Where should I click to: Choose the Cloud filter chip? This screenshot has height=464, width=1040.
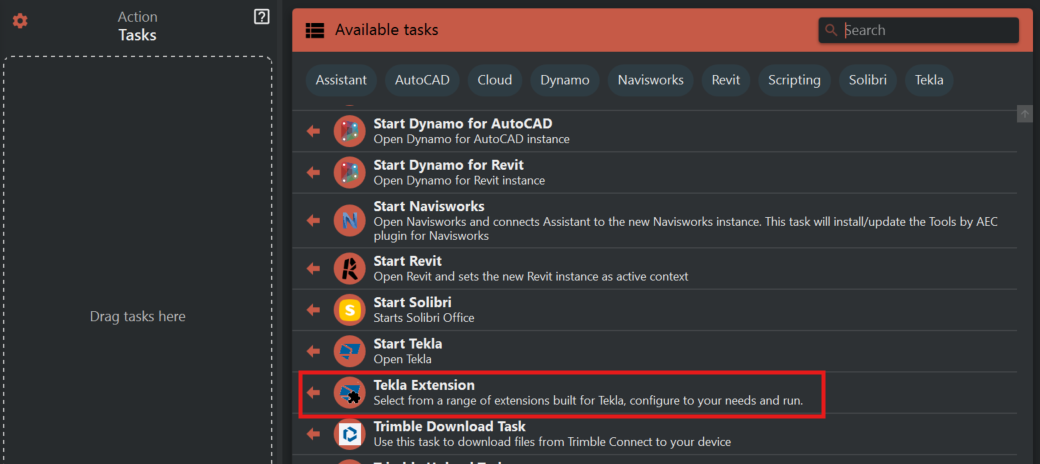495,80
